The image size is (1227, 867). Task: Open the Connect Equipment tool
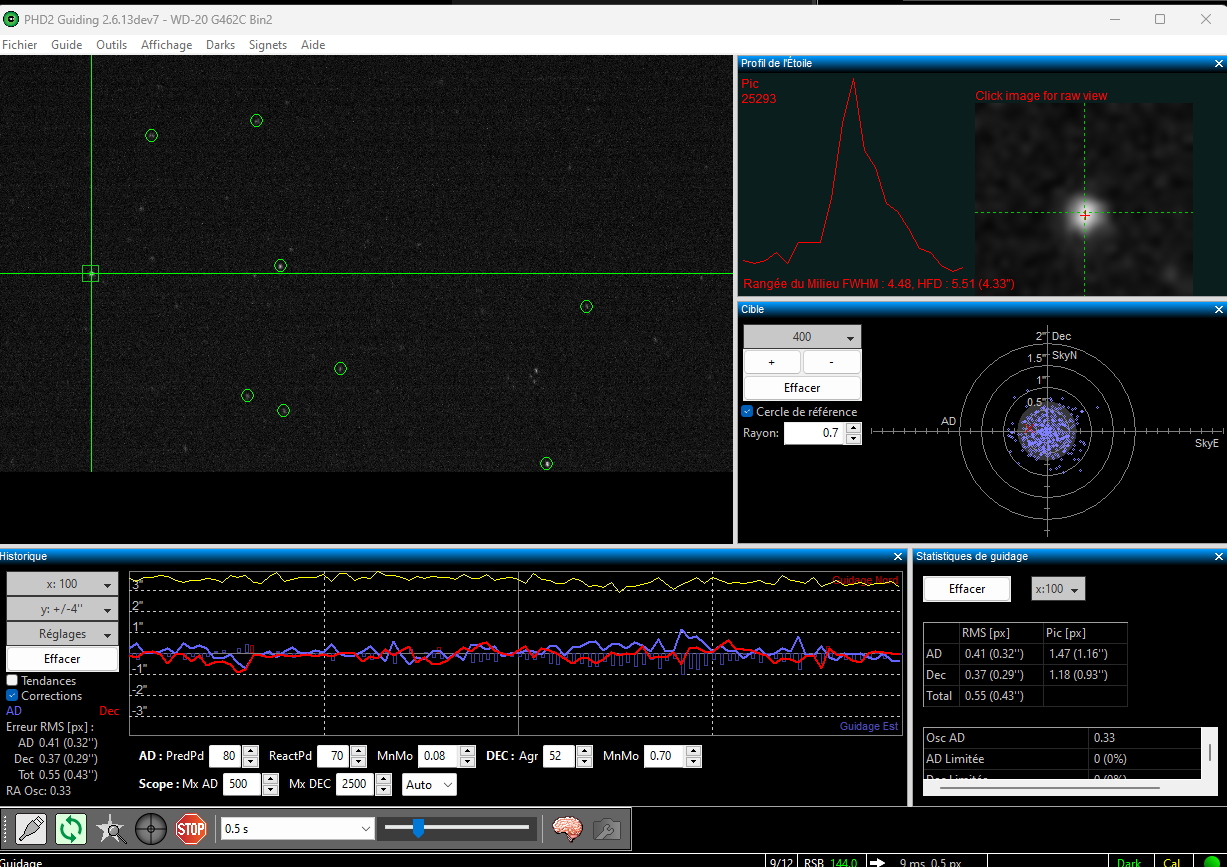point(32,828)
